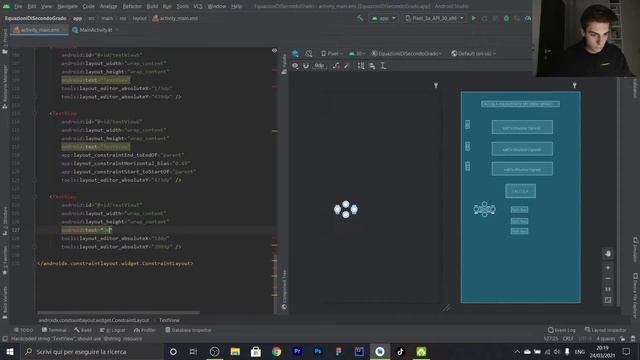640x360 pixels.
Task: Open the Build menu
Action: [x=152, y=7]
